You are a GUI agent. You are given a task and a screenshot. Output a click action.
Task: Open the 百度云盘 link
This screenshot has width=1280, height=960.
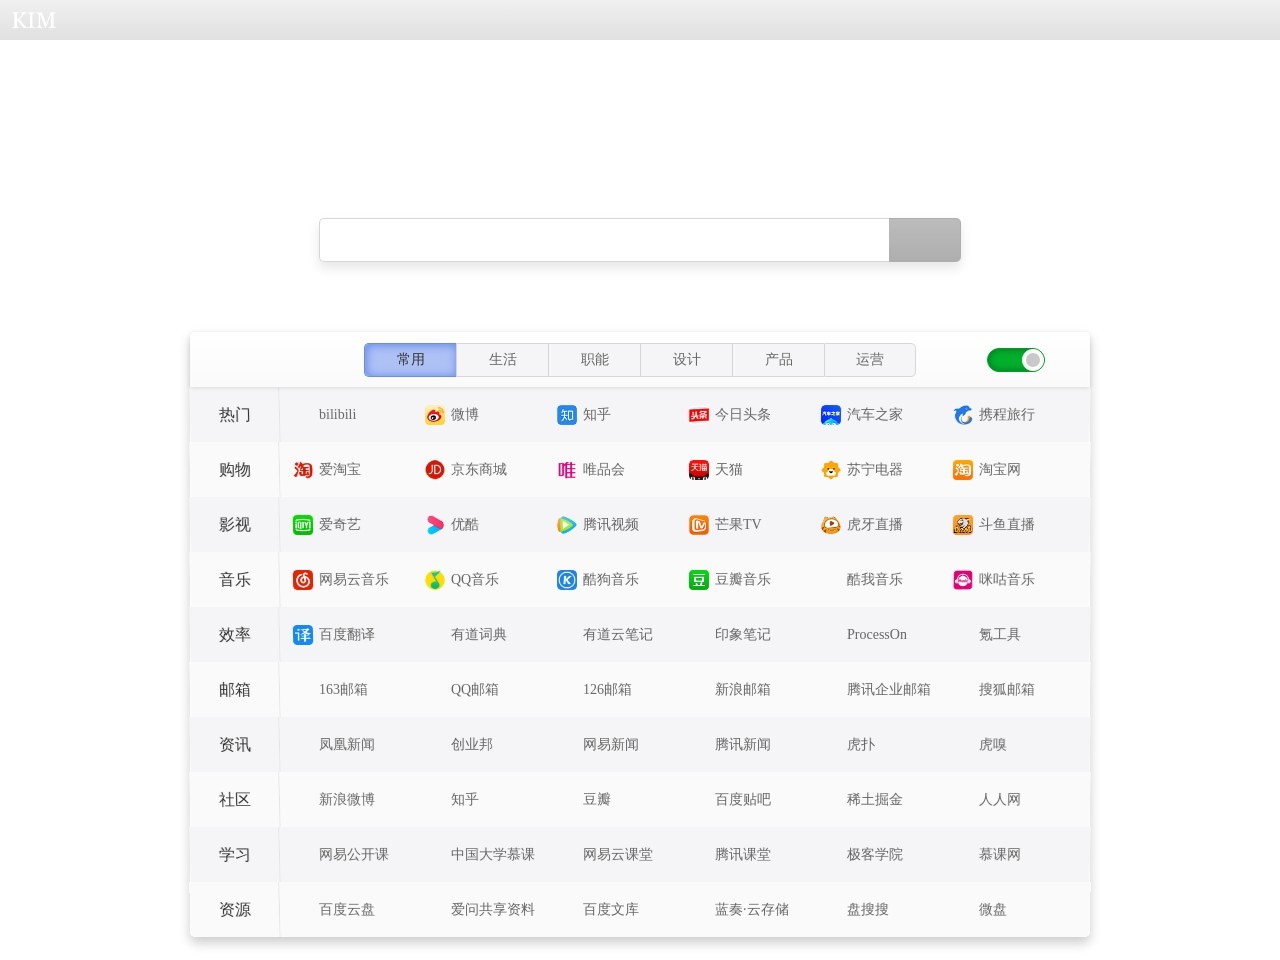[347, 910]
